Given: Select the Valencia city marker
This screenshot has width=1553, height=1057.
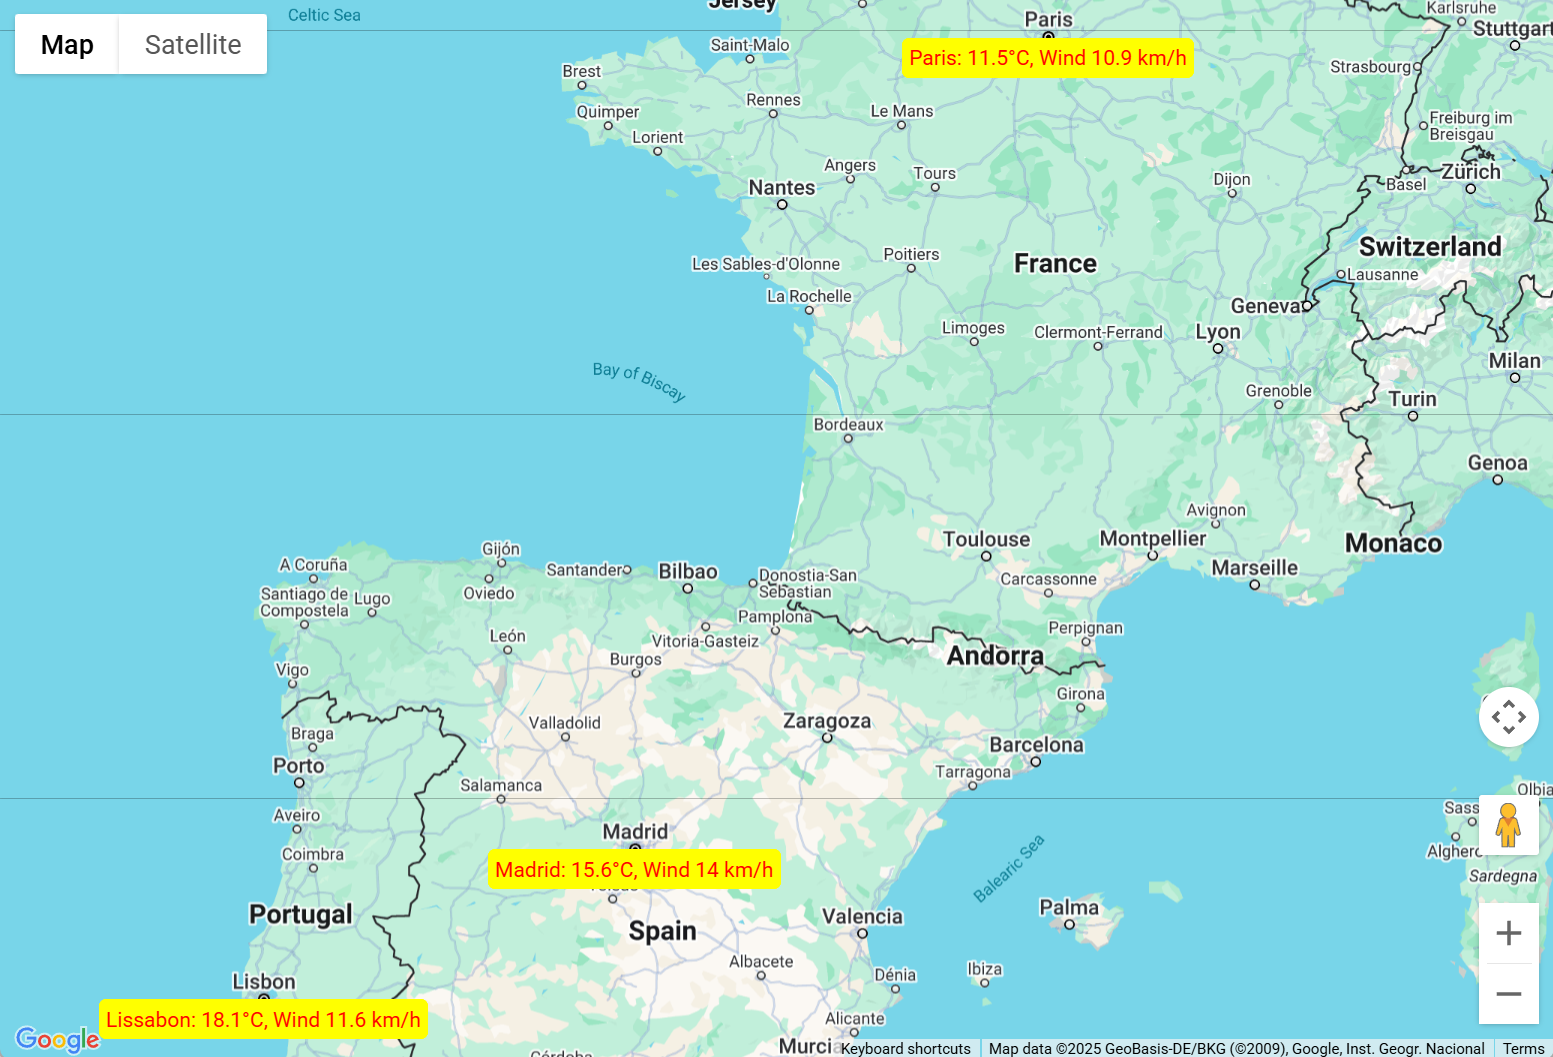Looking at the screenshot, I should click(x=862, y=933).
